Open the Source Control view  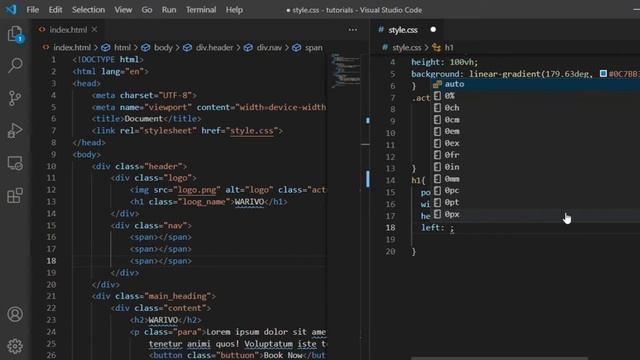(15, 98)
